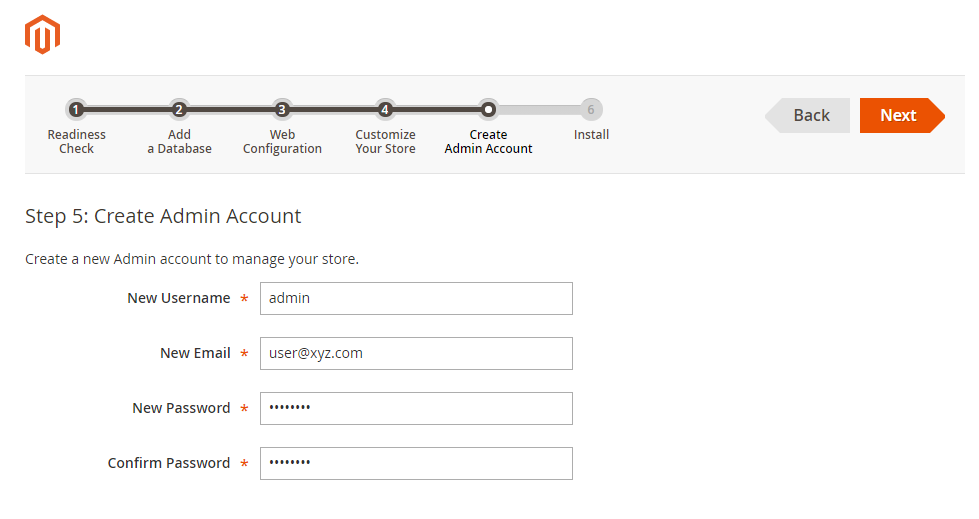Go to Readiness Check step label
The image size is (979, 519).
coord(76,142)
